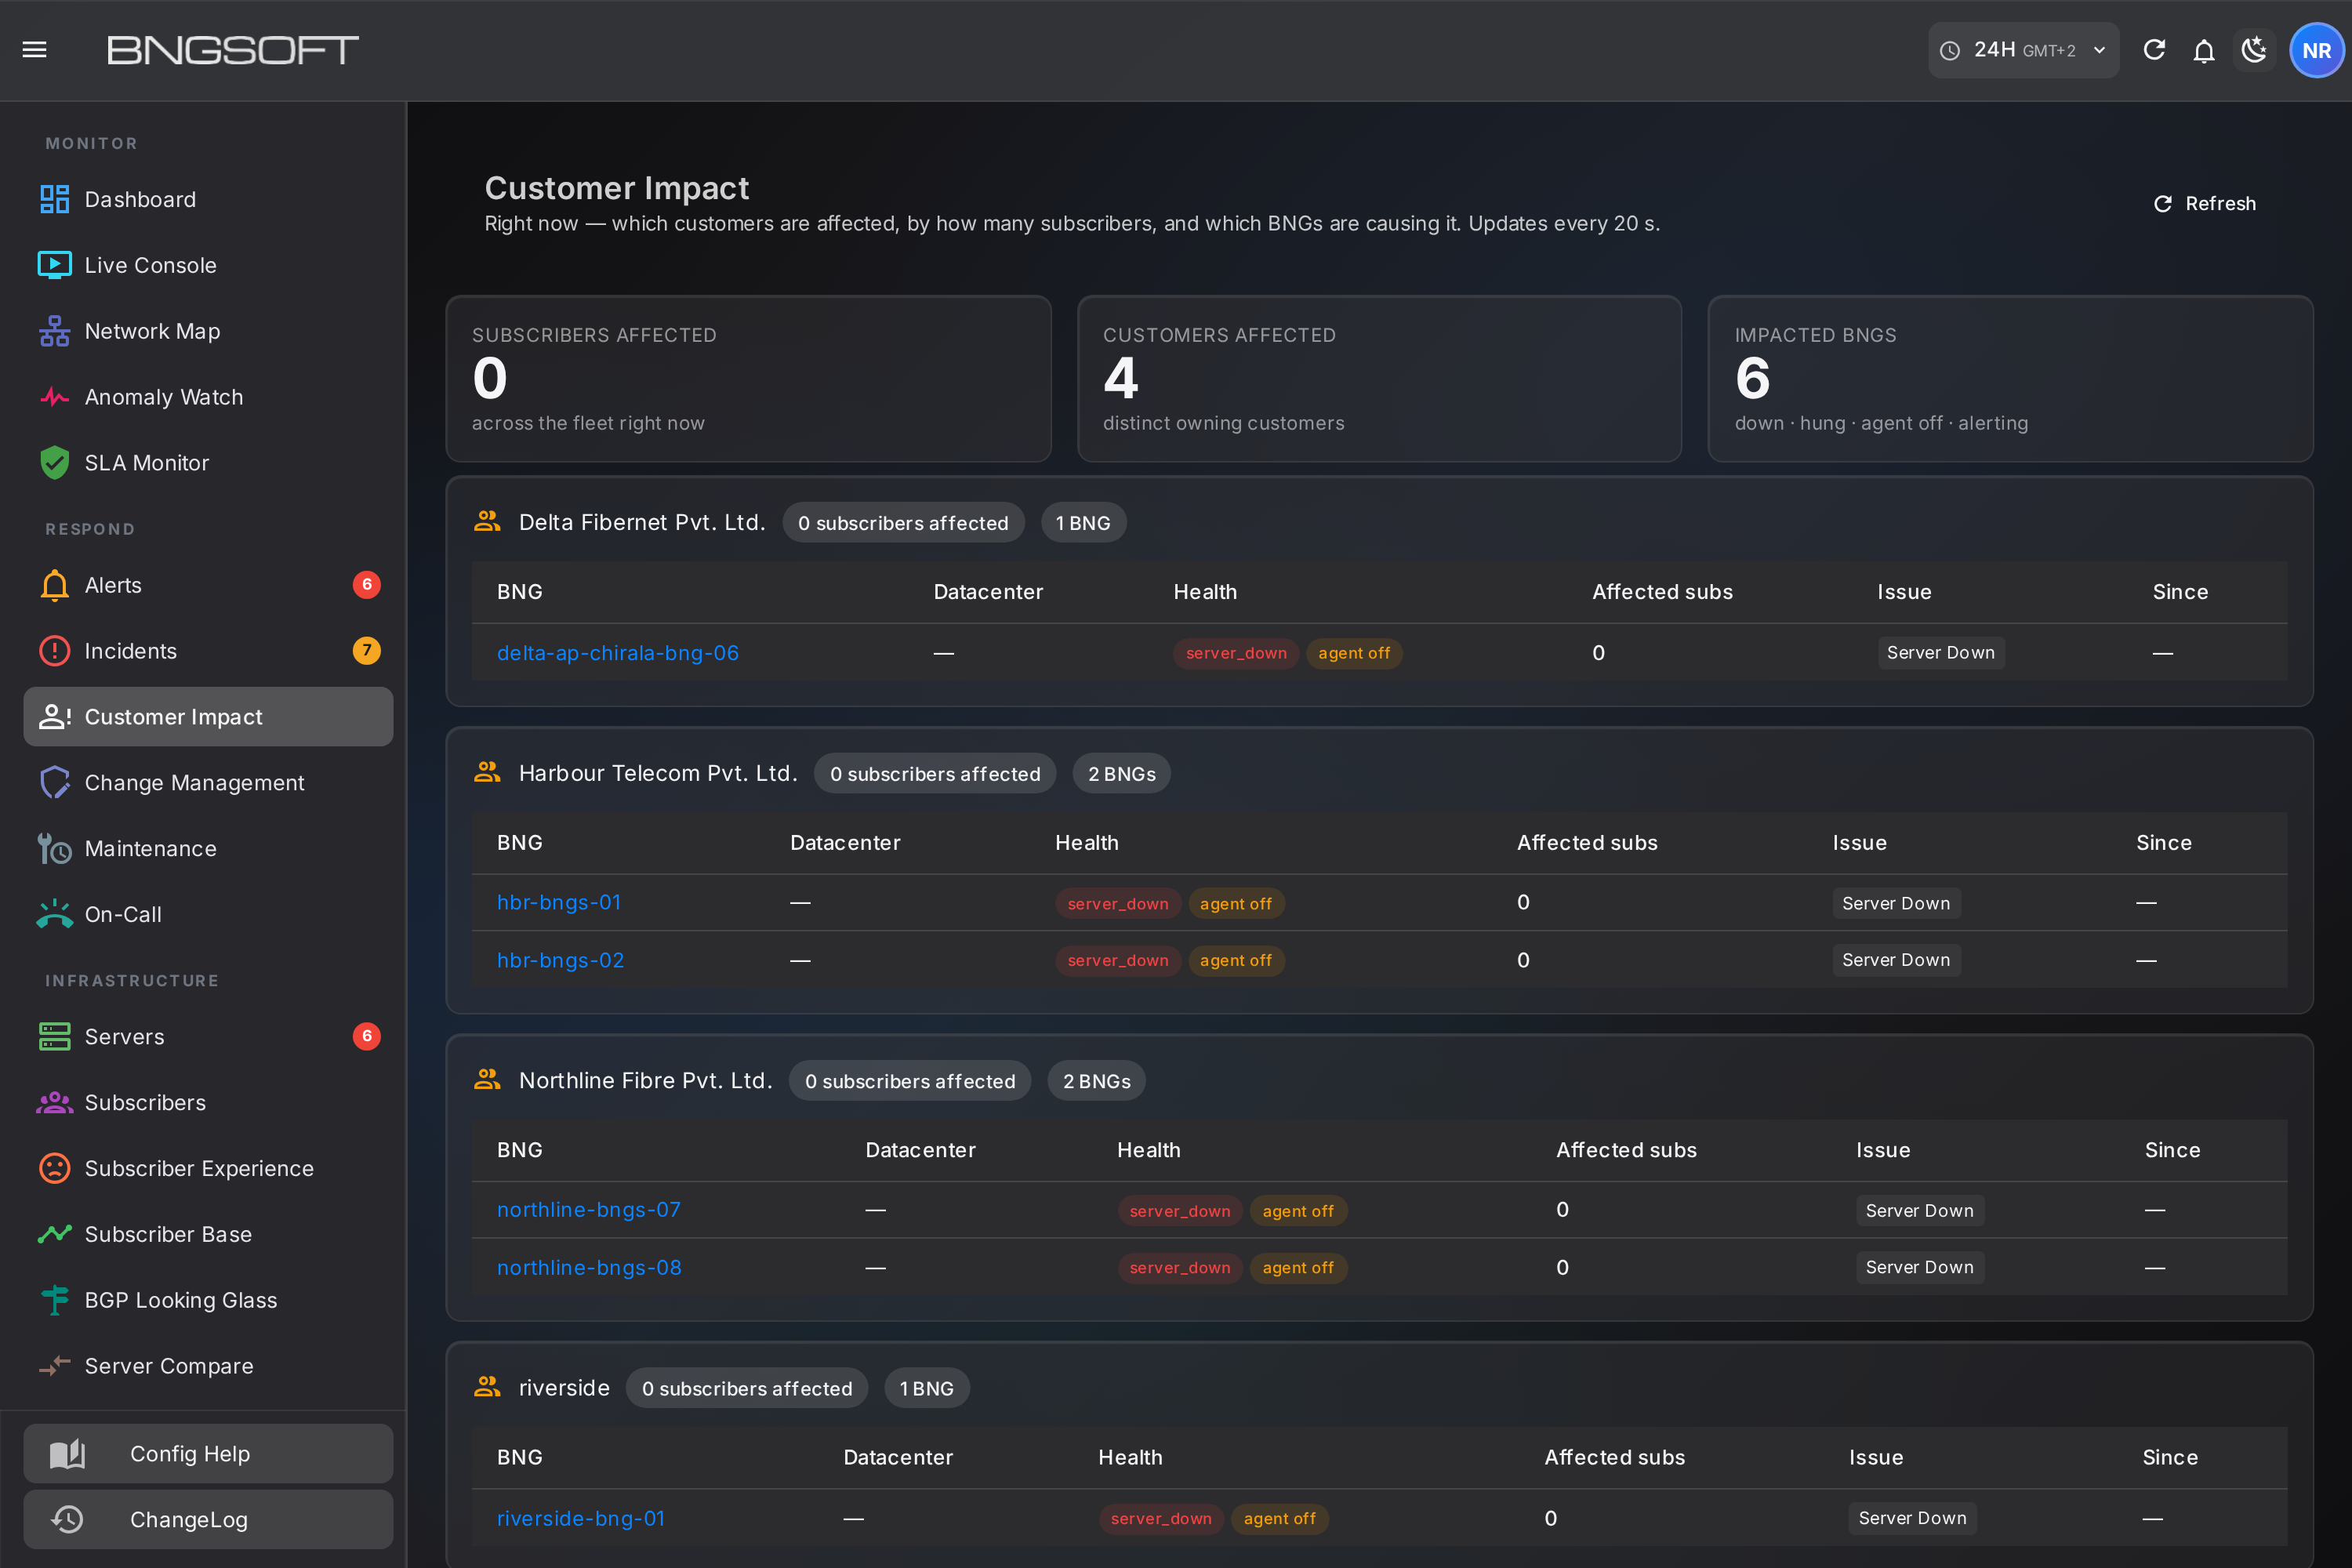Click the ChangeLog history icon
Viewport: 2352px width, 1568px height.
point(67,1520)
